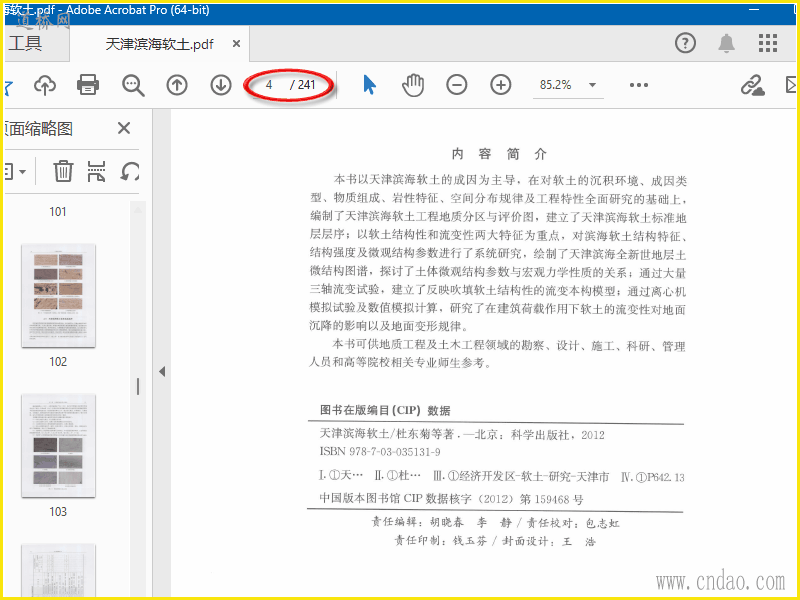Switch to 天津滨海软土.pdf document tab
Image resolution: width=800 pixels, height=600 pixels.
159,44
